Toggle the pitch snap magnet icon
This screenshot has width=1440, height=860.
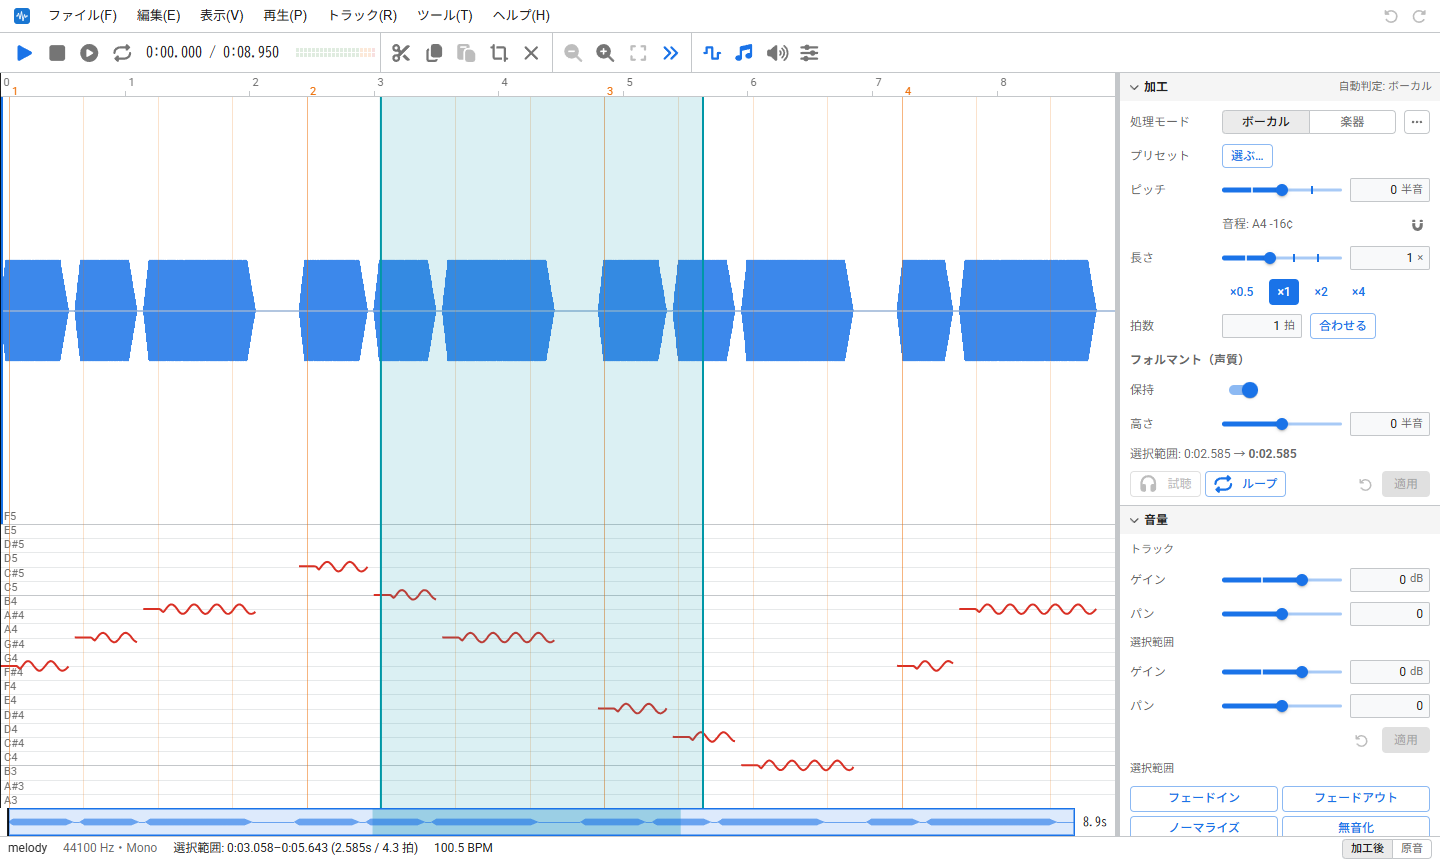click(x=1417, y=224)
